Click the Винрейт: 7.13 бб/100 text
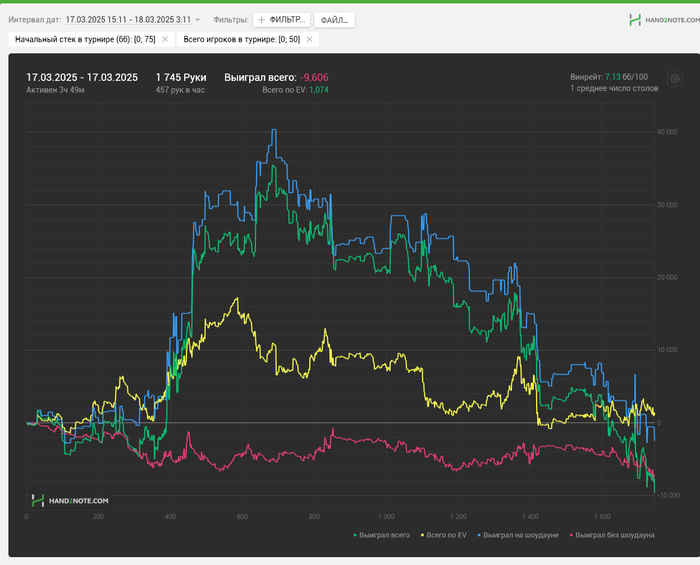 tap(609, 77)
